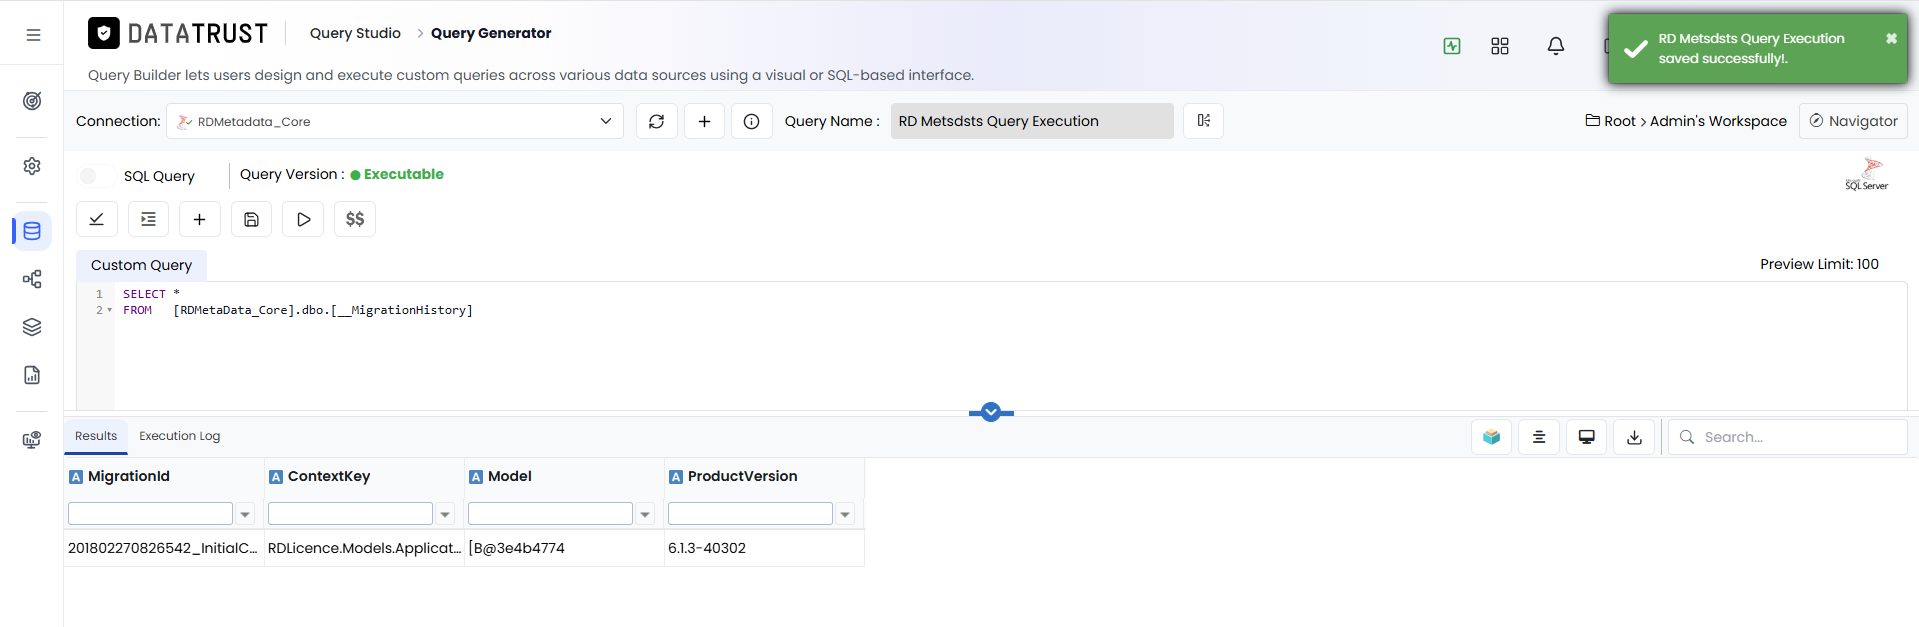This screenshot has height=627, width=1919.
Task: Open the Navigator button
Action: pyautogui.click(x=1853, y=121)
